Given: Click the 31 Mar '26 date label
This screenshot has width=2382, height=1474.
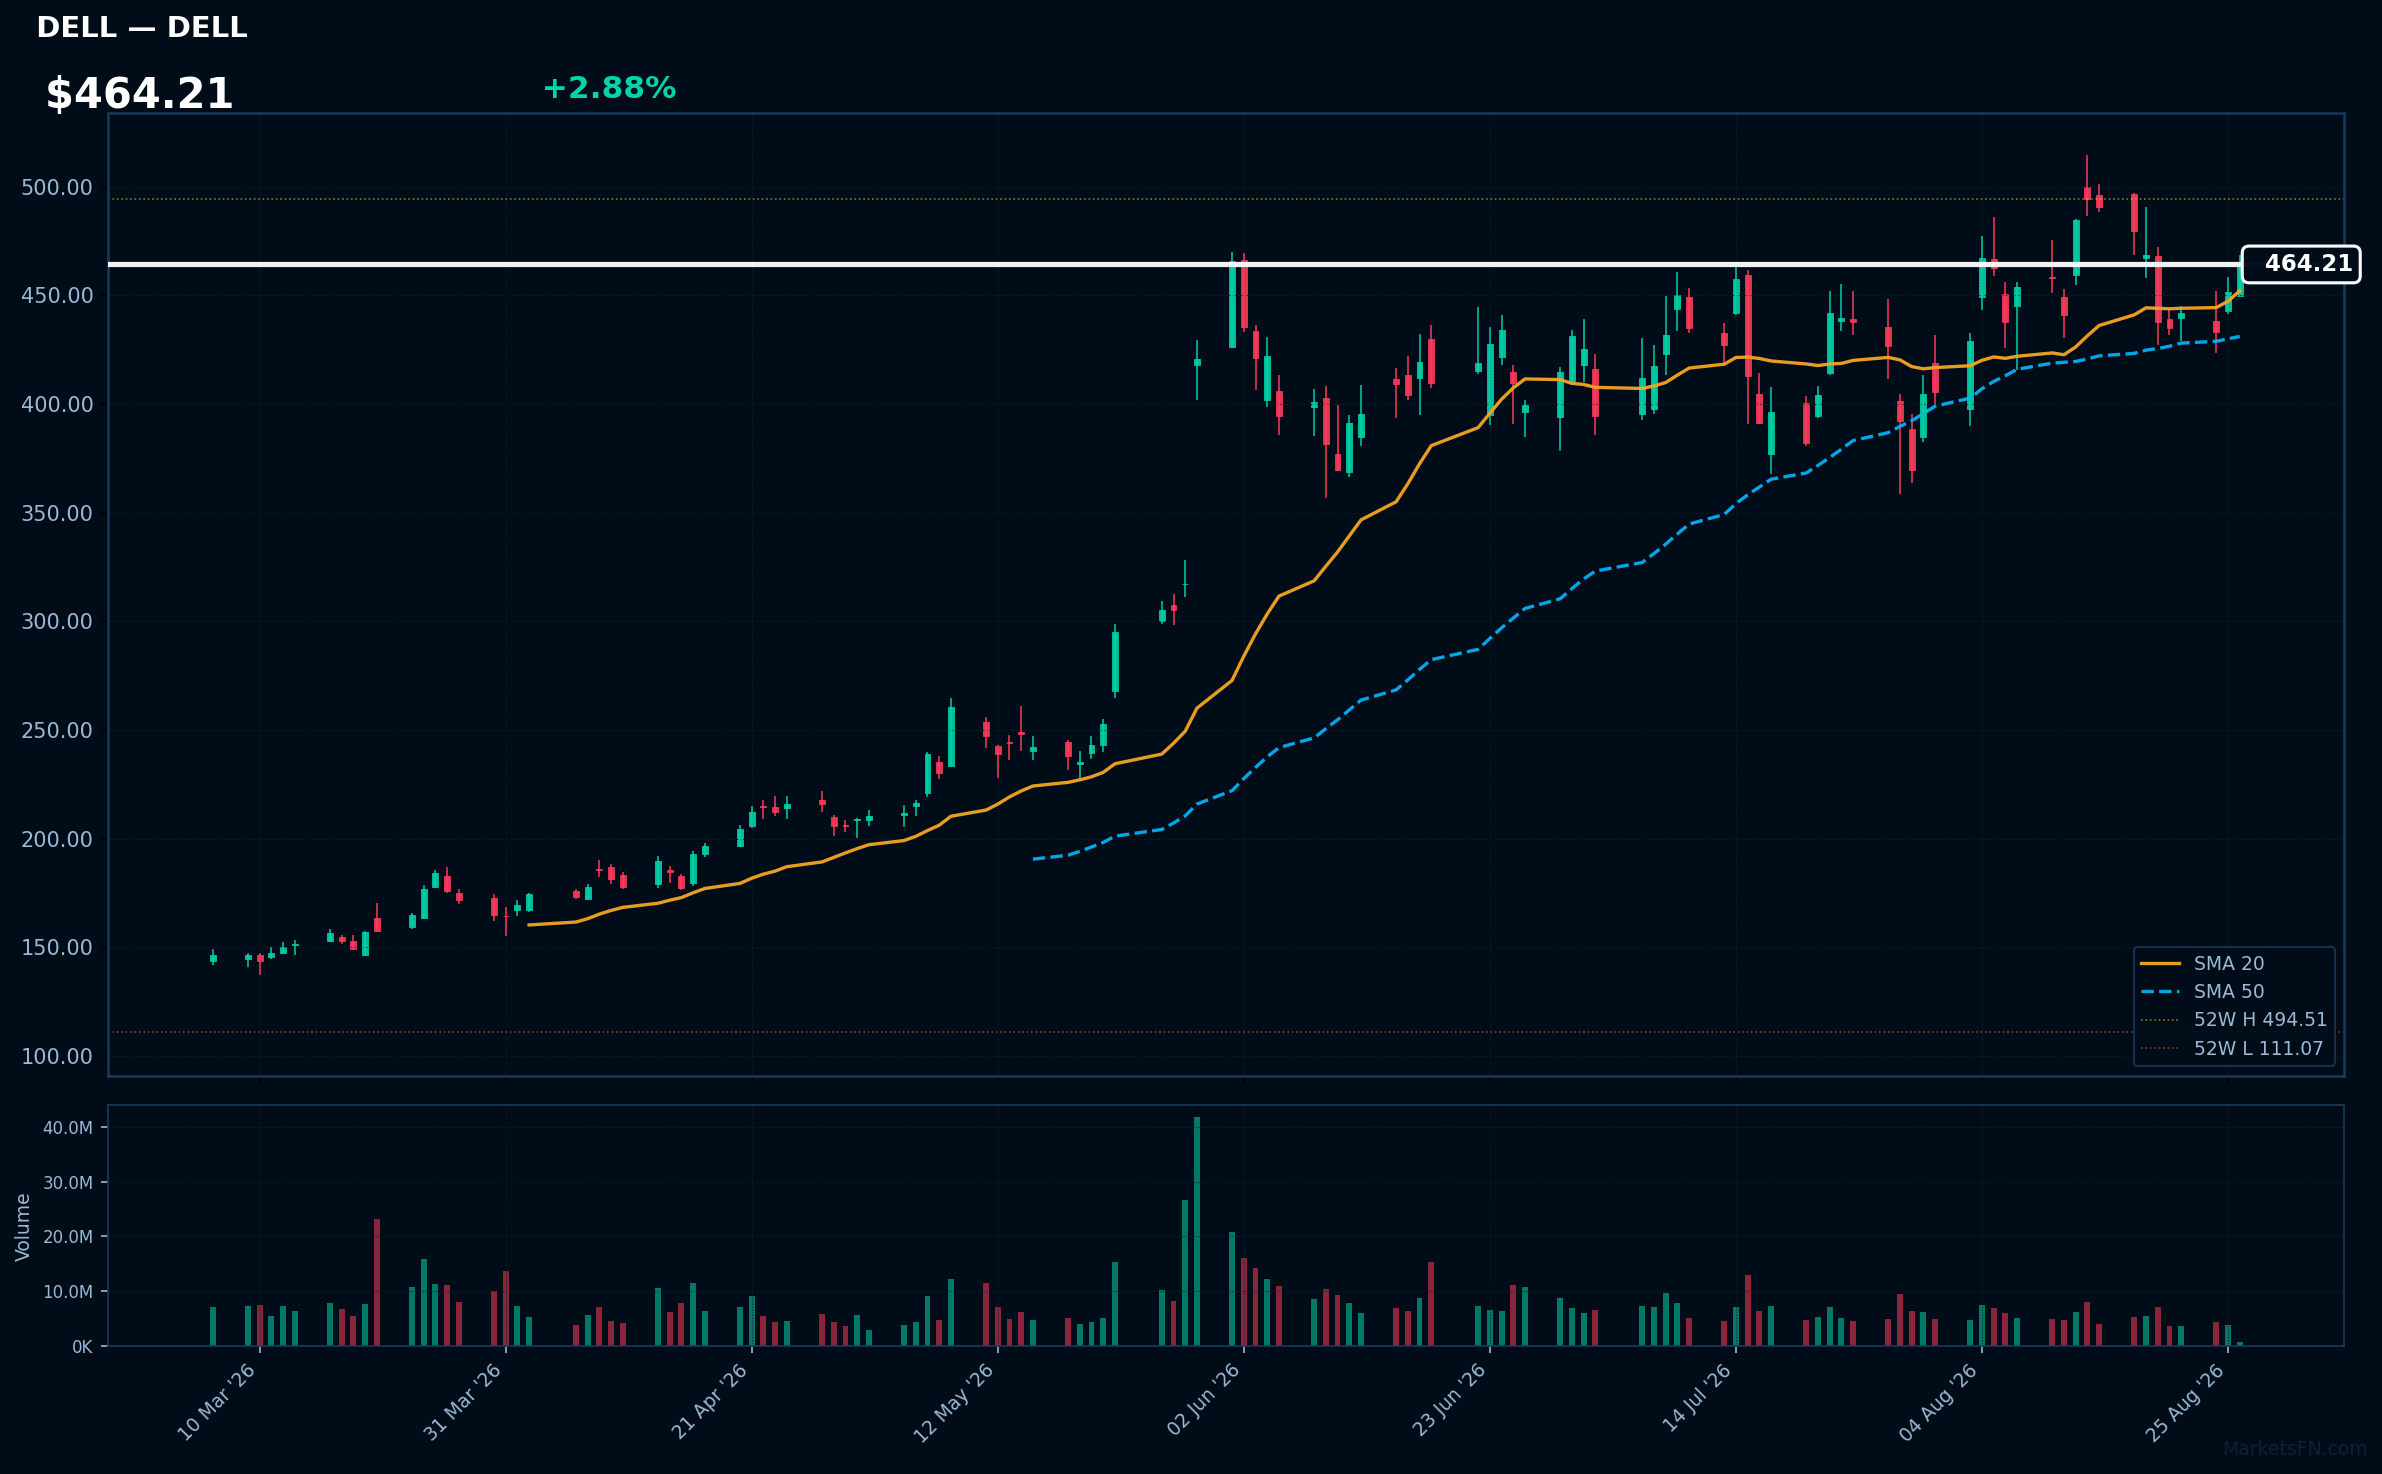Looking at the screenshot, I should click(x=462, y=1402).
